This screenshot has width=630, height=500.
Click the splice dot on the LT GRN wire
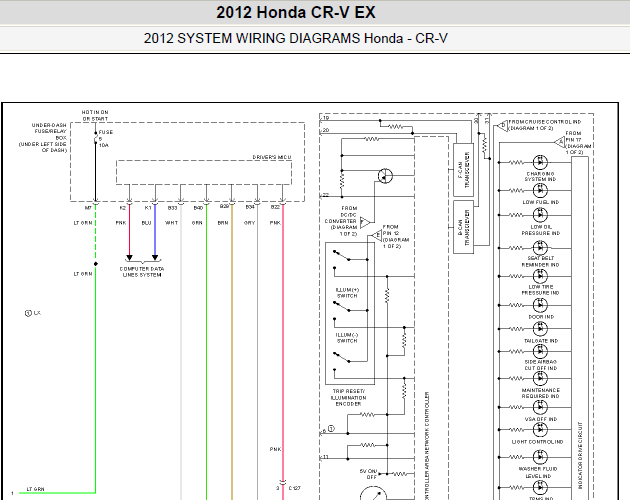click(x=96, y=264)
